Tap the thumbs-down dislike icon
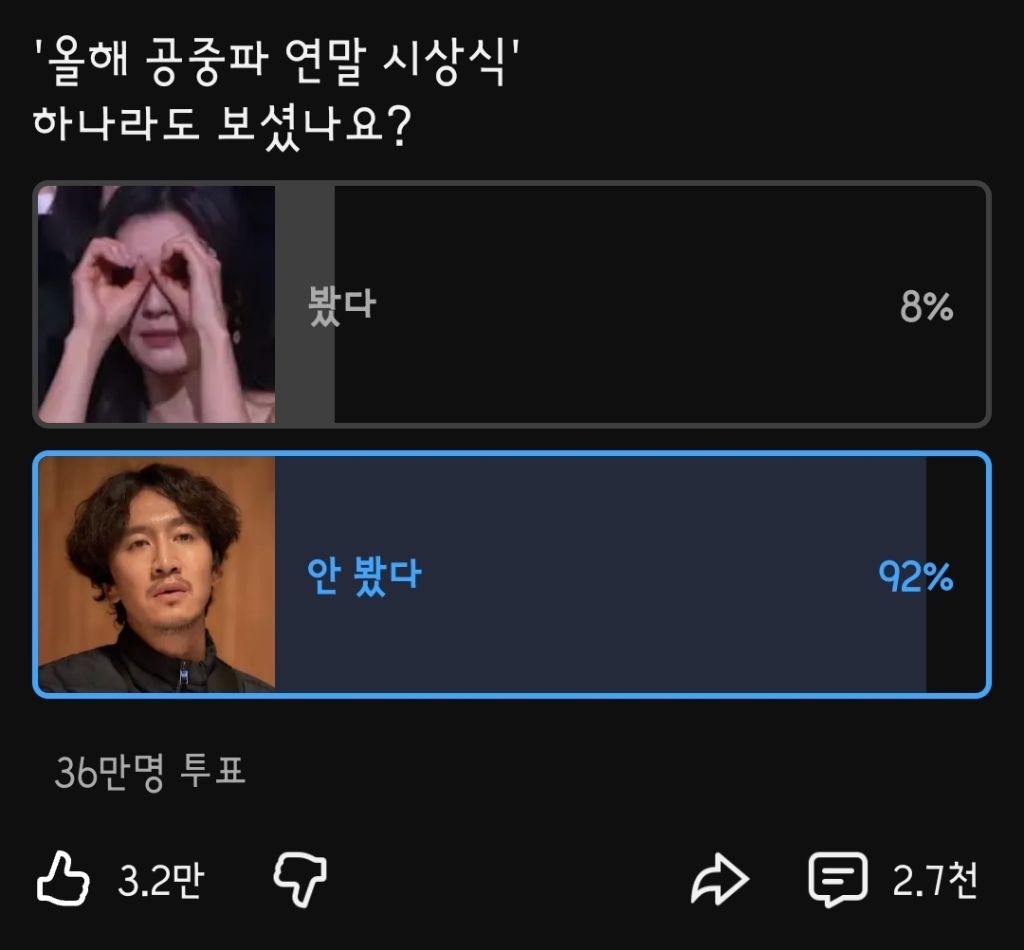Screen dimensions: 1024x950 tap(300, 879)
